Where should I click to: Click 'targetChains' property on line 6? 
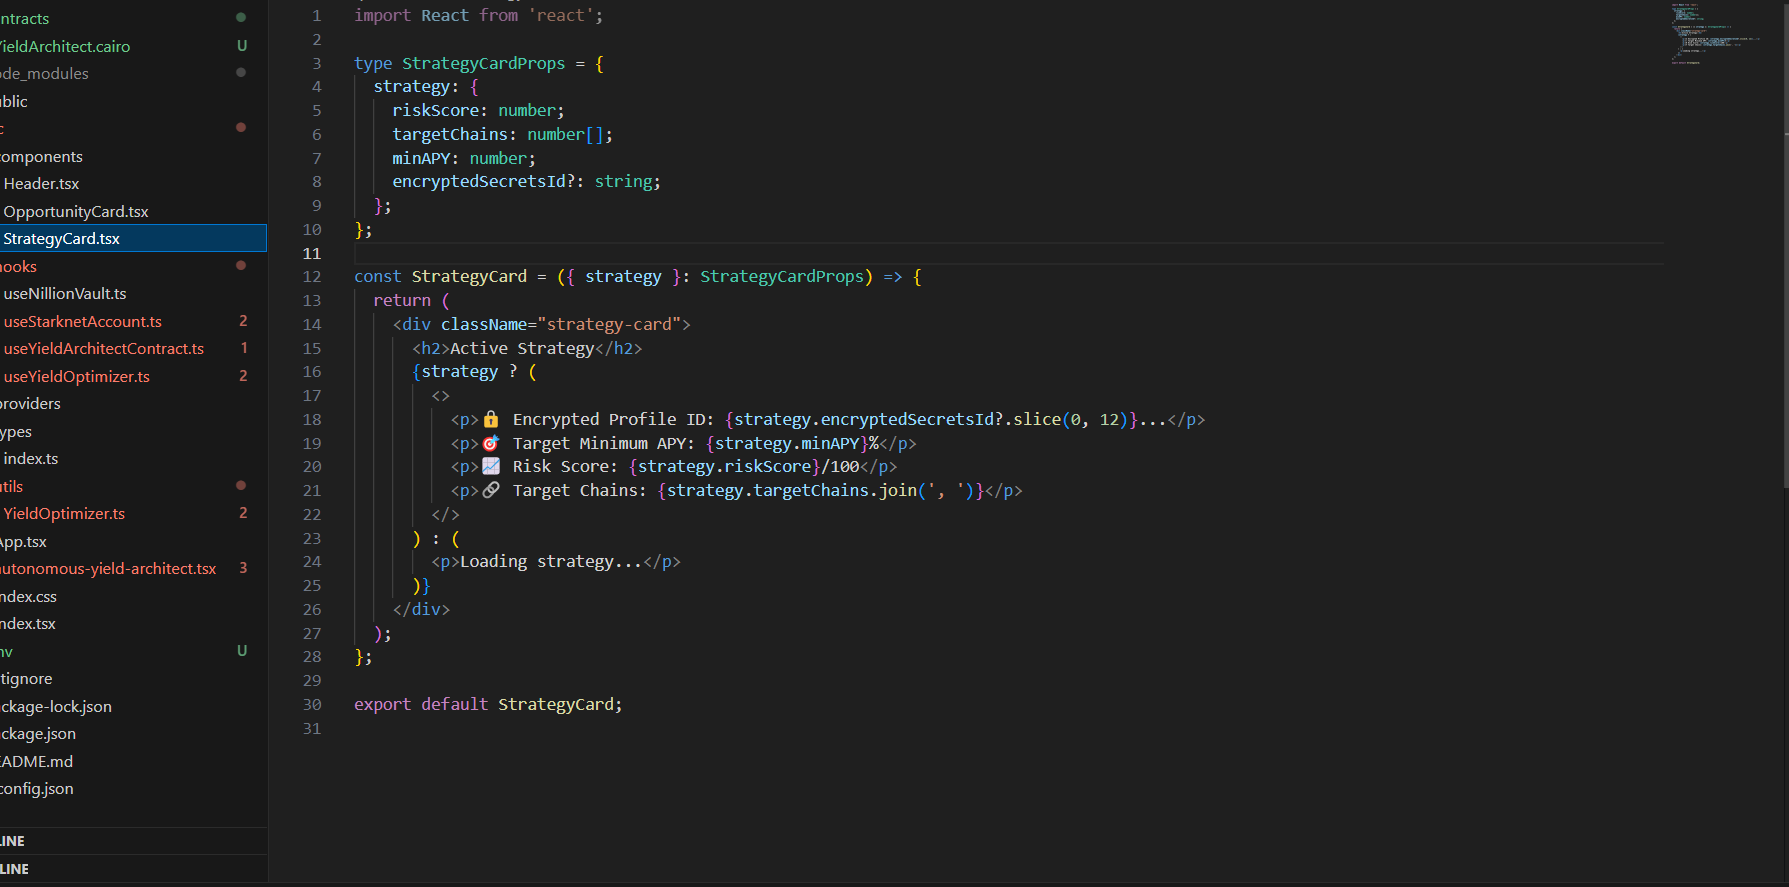pyautogui.click(x=450, y=134)
